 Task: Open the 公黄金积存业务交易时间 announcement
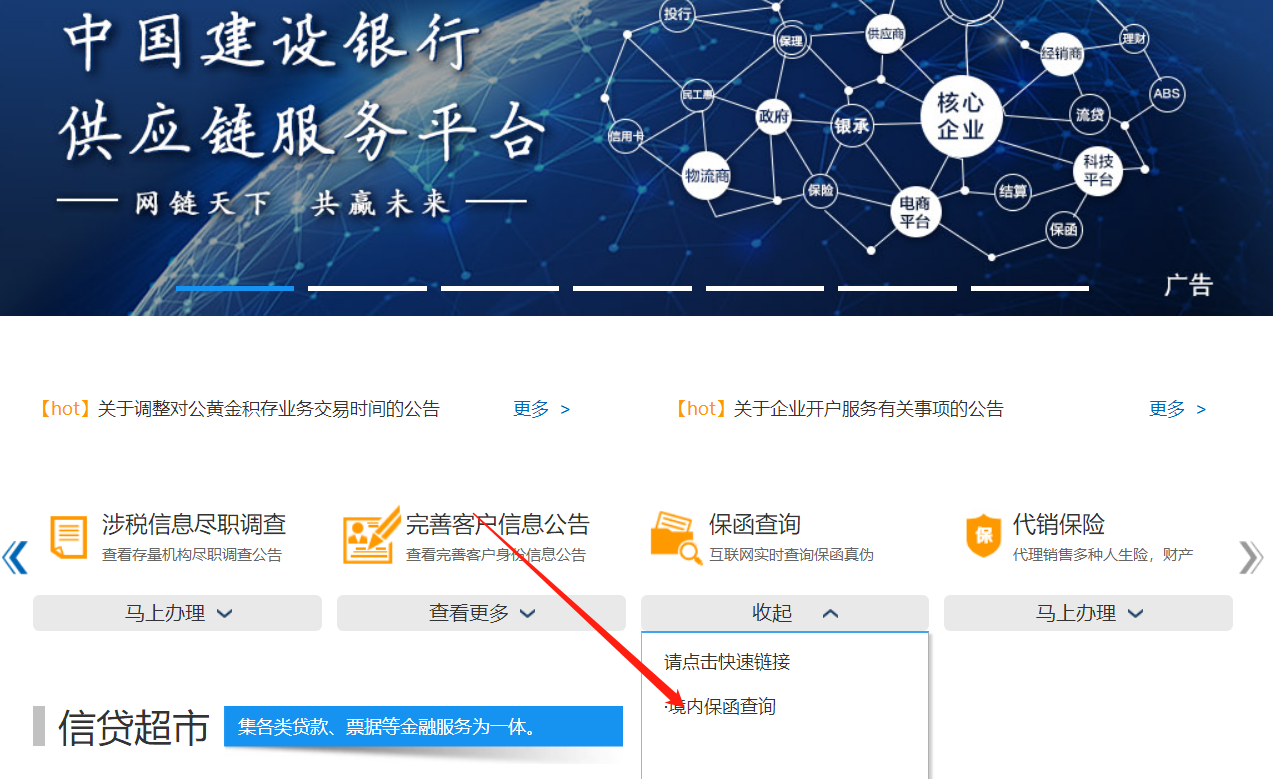point(268,409)
